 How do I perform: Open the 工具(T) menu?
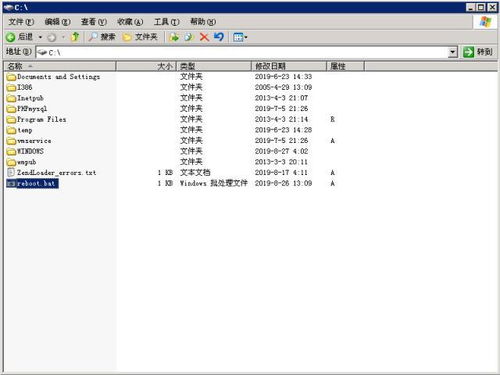coord(166,22)
